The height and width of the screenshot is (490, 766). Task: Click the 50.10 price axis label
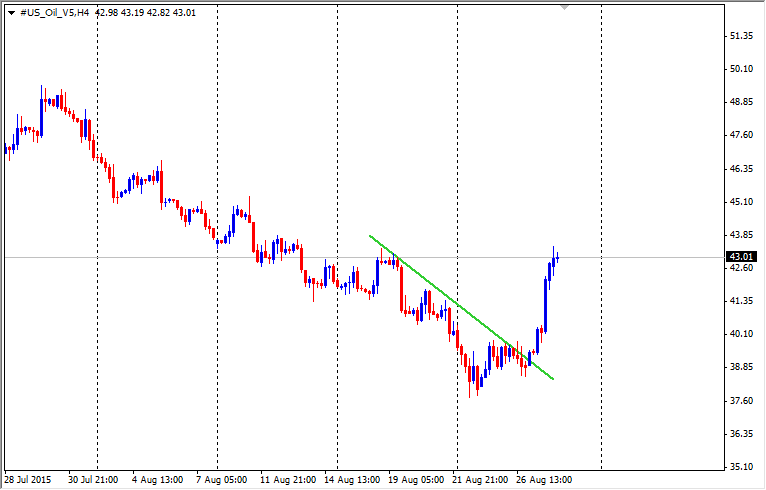[741, 69]
